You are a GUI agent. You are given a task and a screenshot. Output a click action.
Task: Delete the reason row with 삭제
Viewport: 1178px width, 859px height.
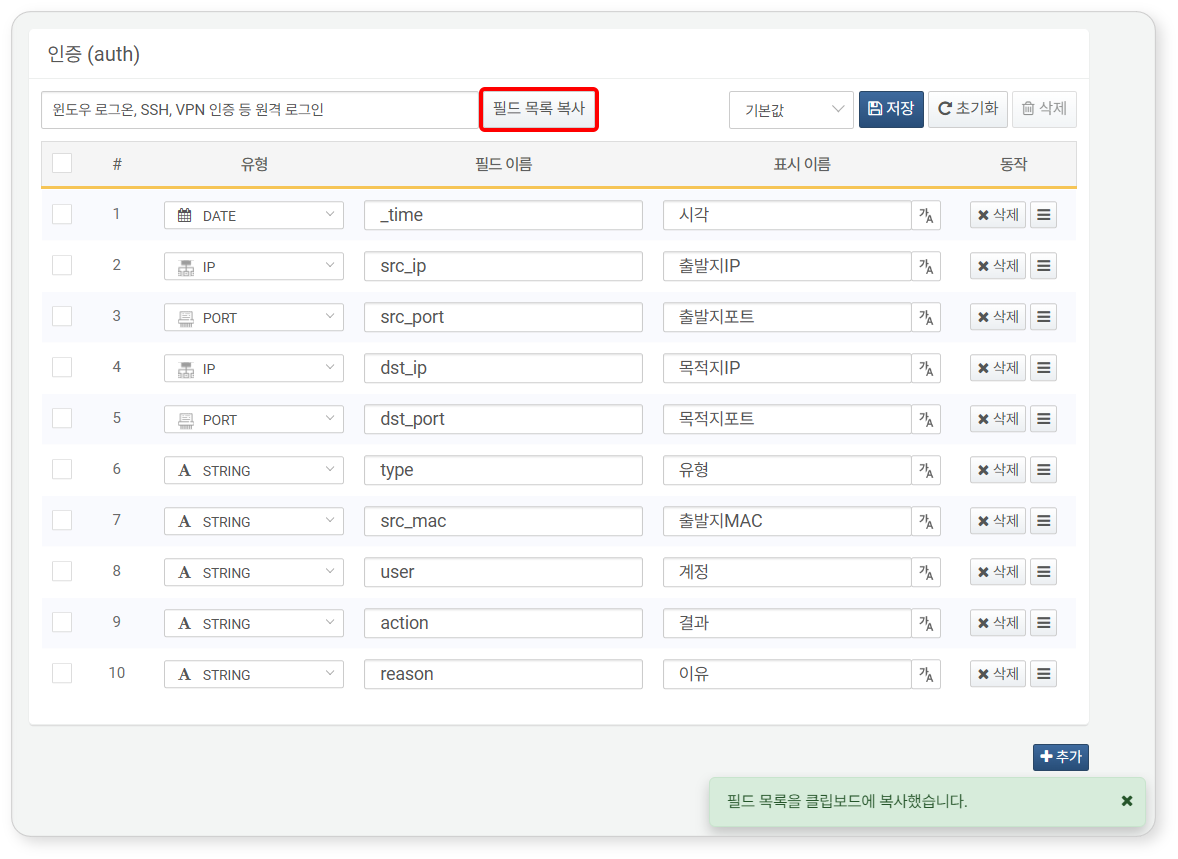pyautogui.click(x=998, y=674)
